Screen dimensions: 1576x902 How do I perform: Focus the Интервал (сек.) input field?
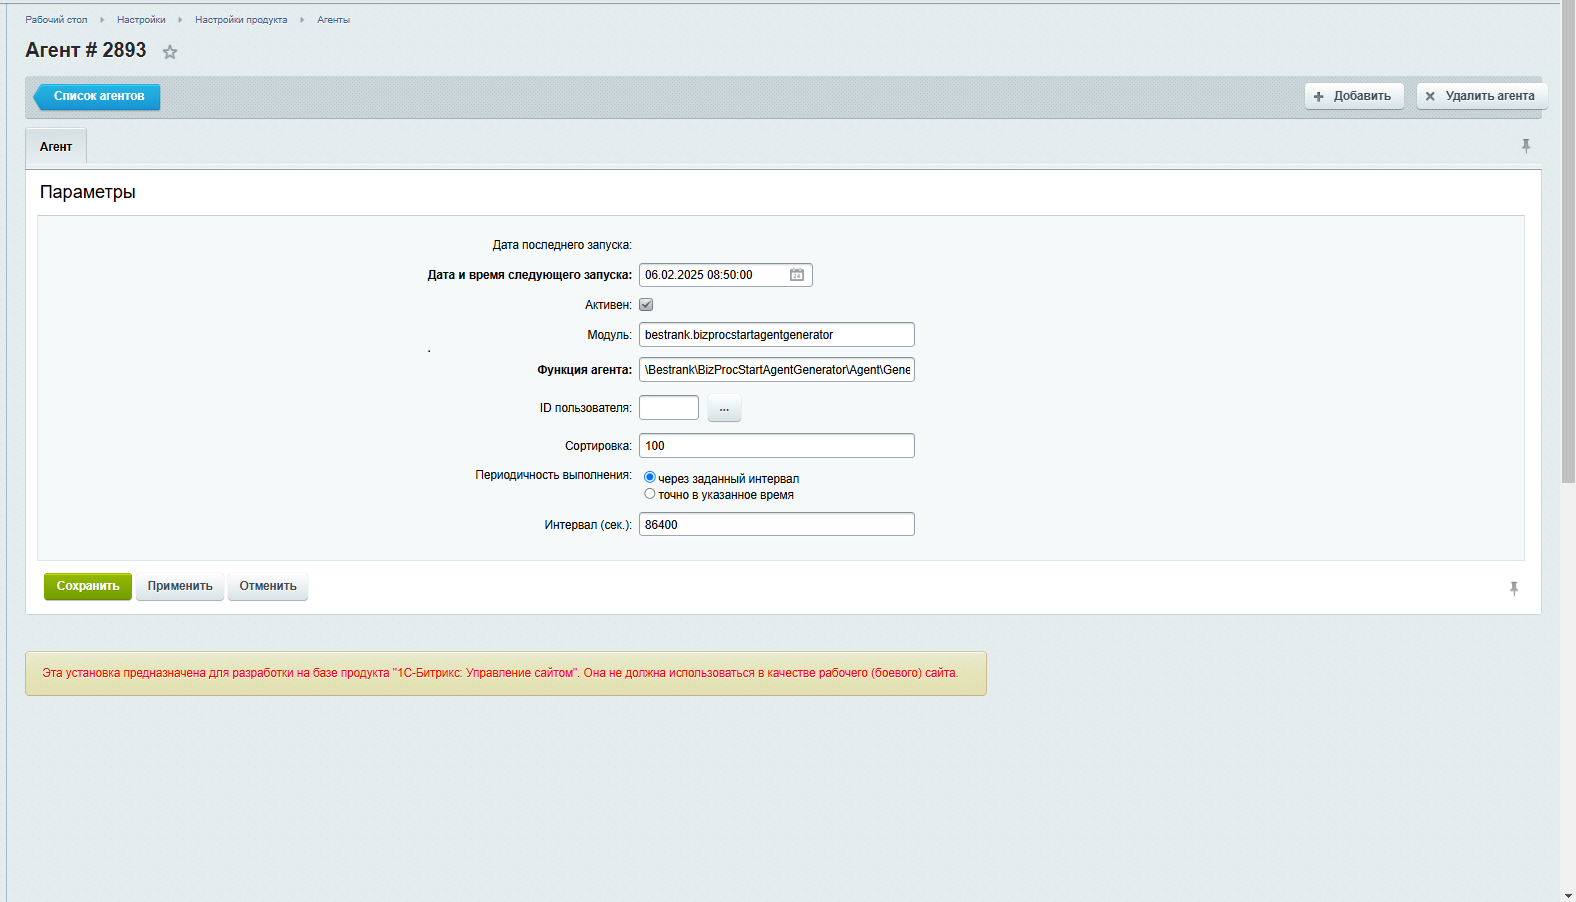776,525
